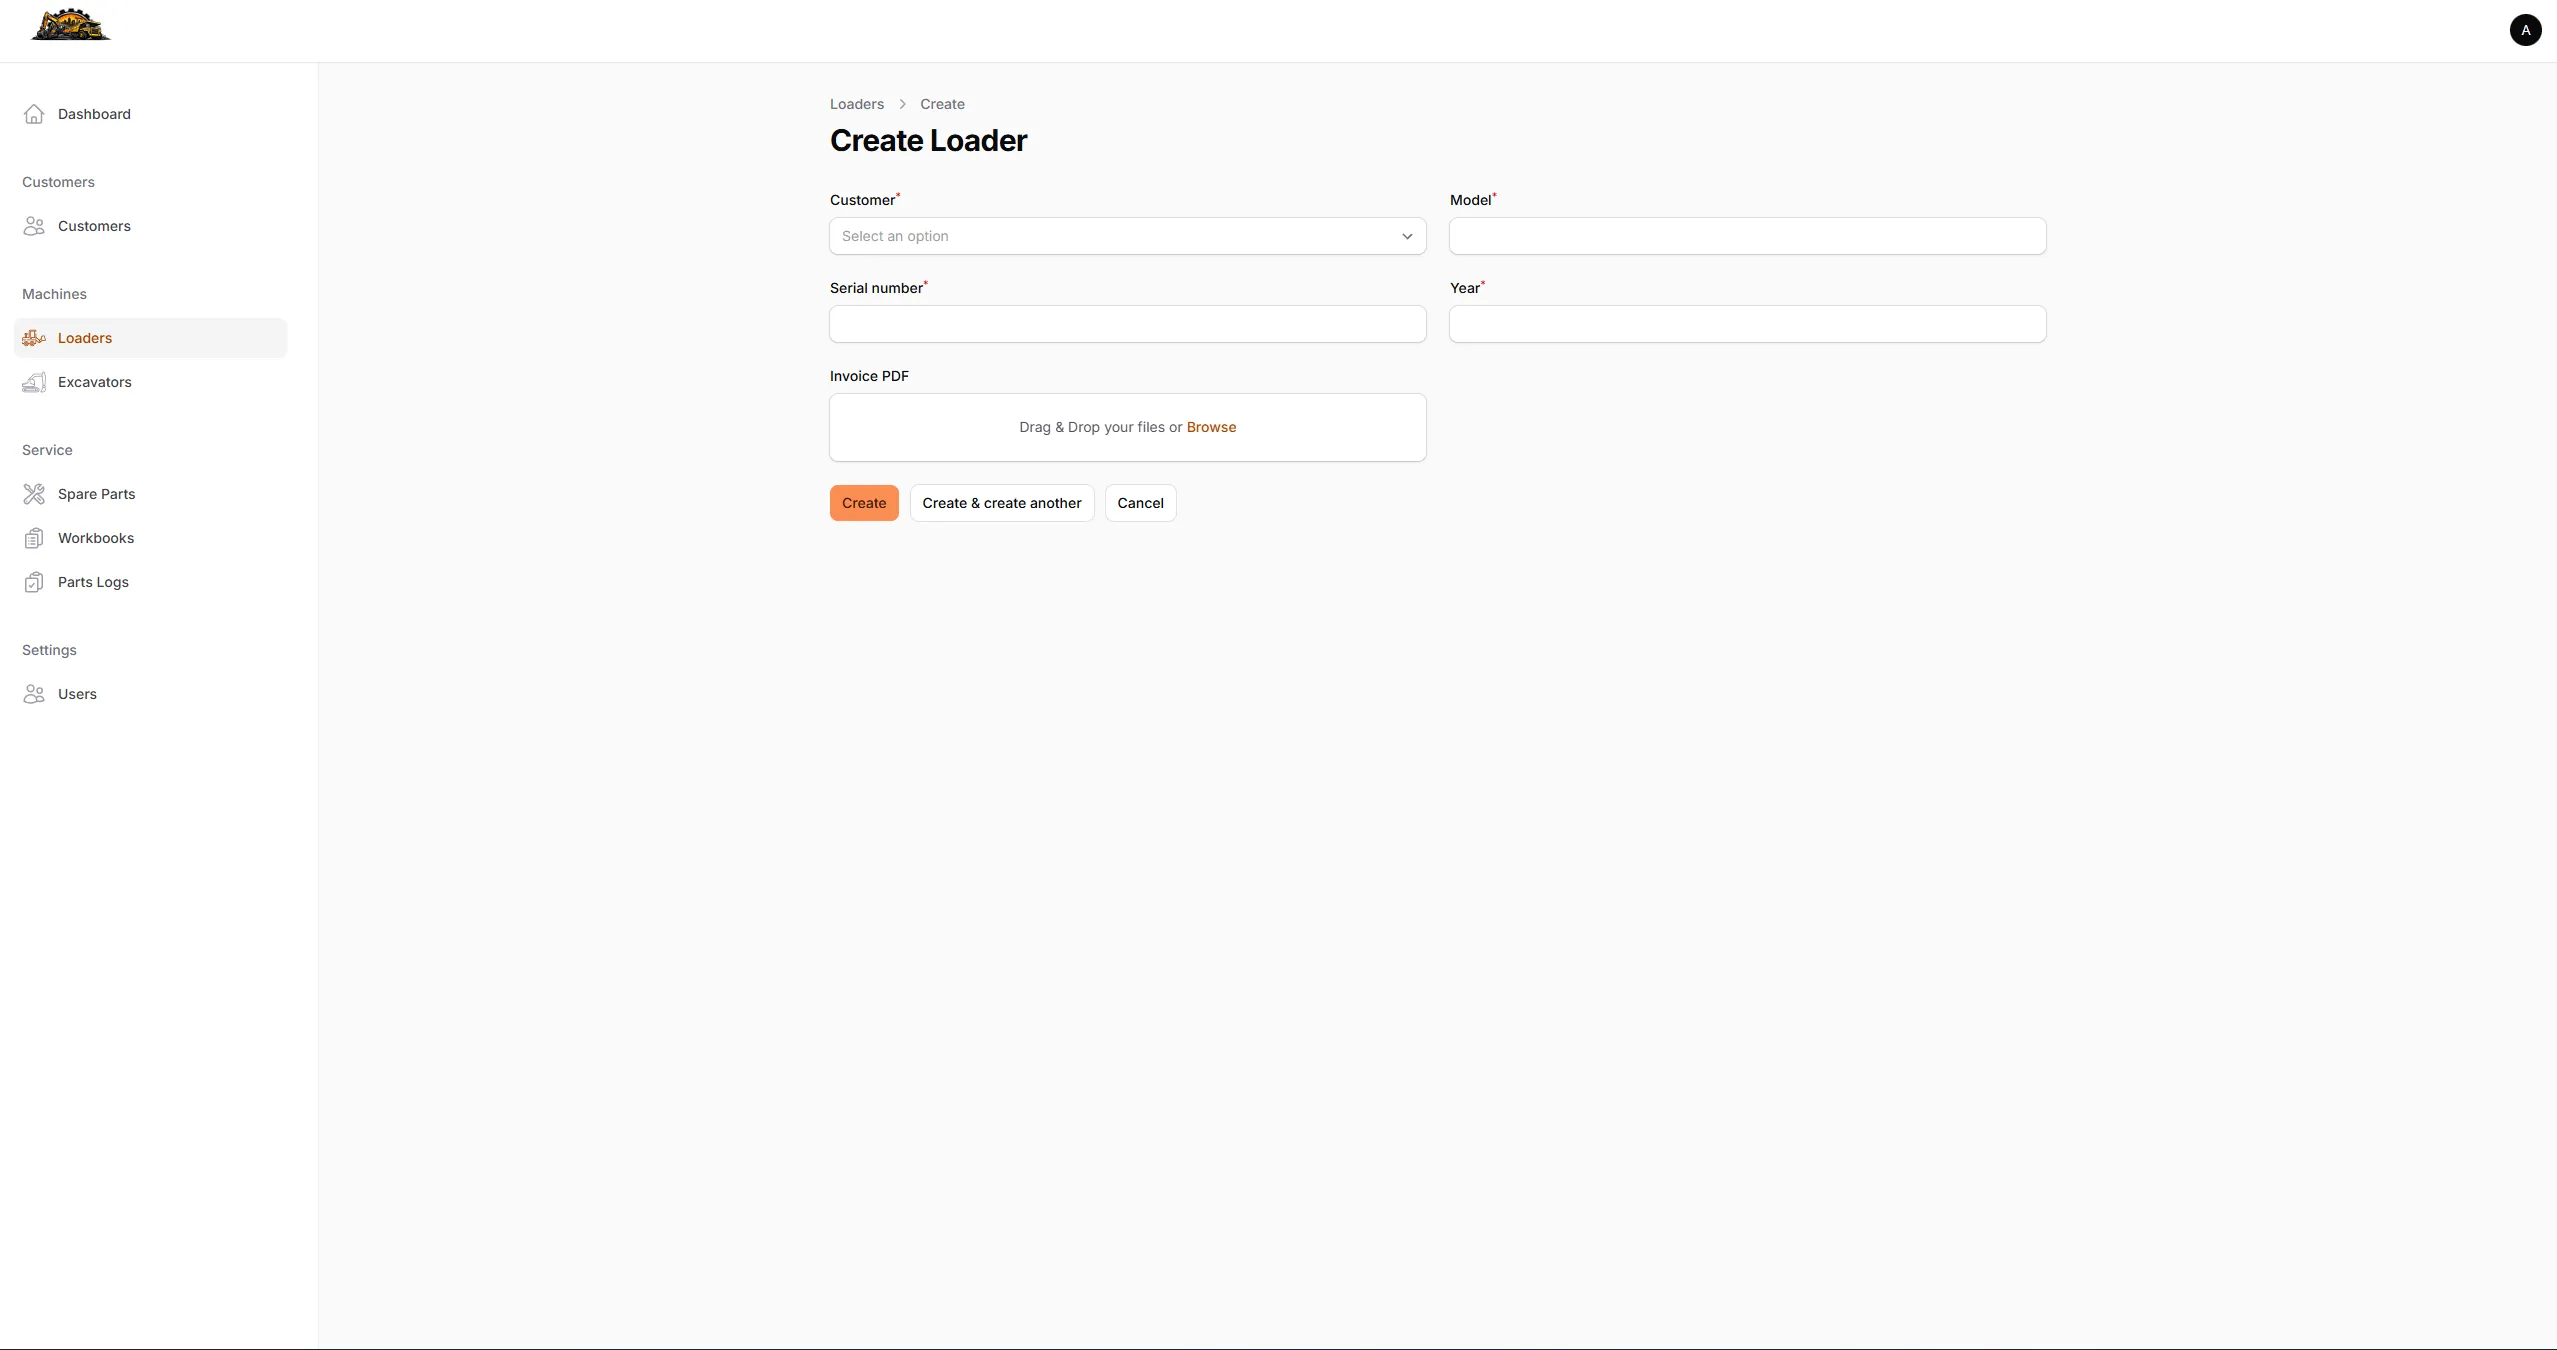Open Dashboard from the sidebar
The width and height of the screenshot is (2557, 1350).
(x=150, y=114)
